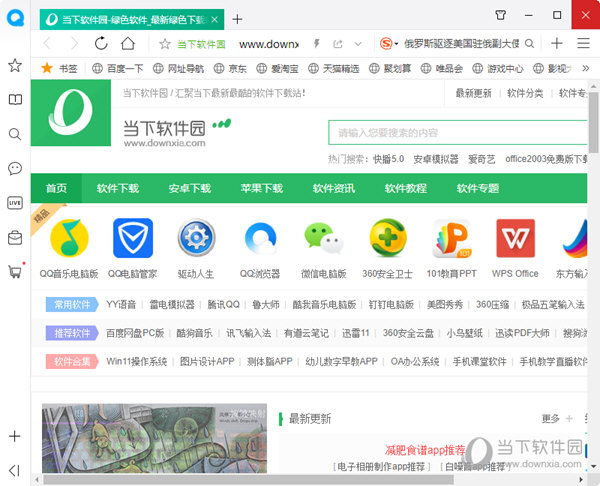The width and height of the screenshot is (600, 486).
Task: Click the 更多 link in 最新更新 section
Action: (551, 419)
